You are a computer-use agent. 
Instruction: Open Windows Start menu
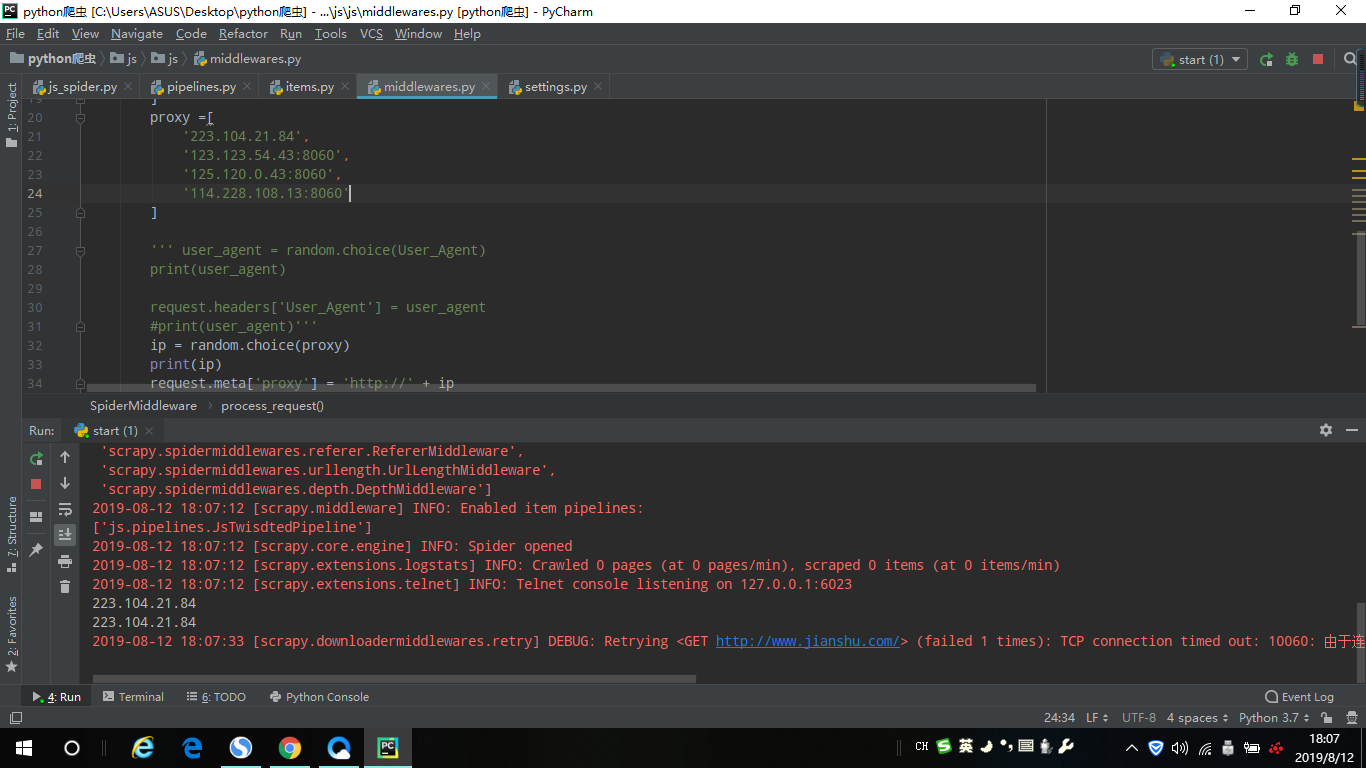coord(23,747)
